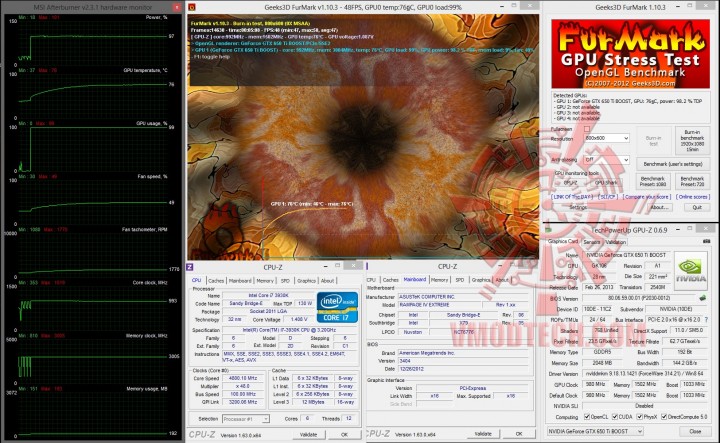
Task: Click Validate button in right CPU-Z
Action: pos(483,433)
